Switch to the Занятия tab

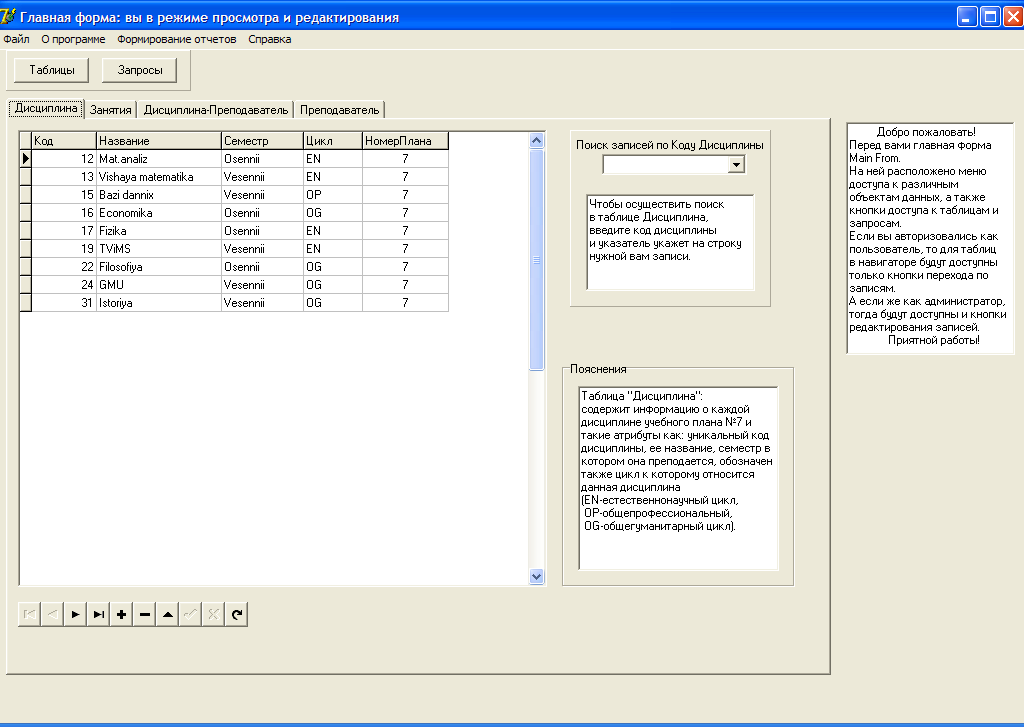110,110
